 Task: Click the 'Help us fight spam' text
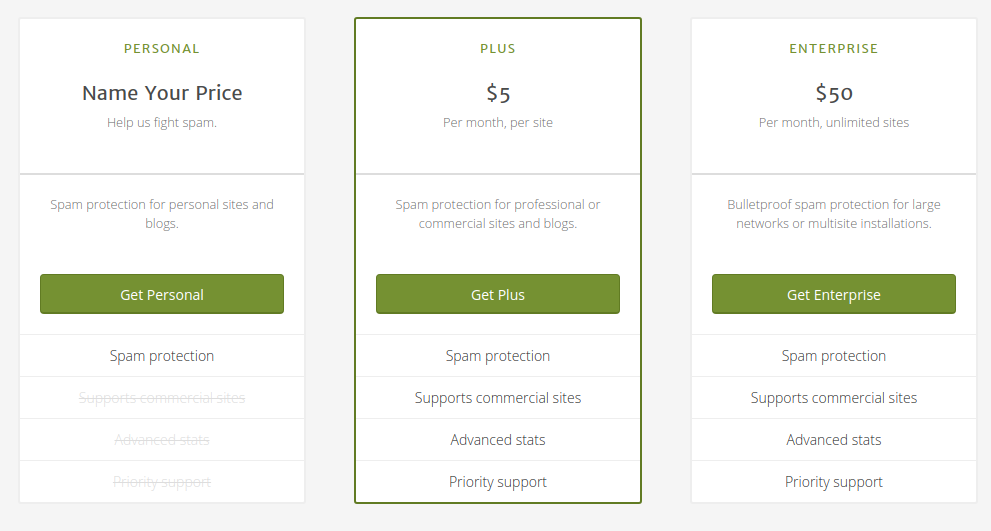click(162, 123)
